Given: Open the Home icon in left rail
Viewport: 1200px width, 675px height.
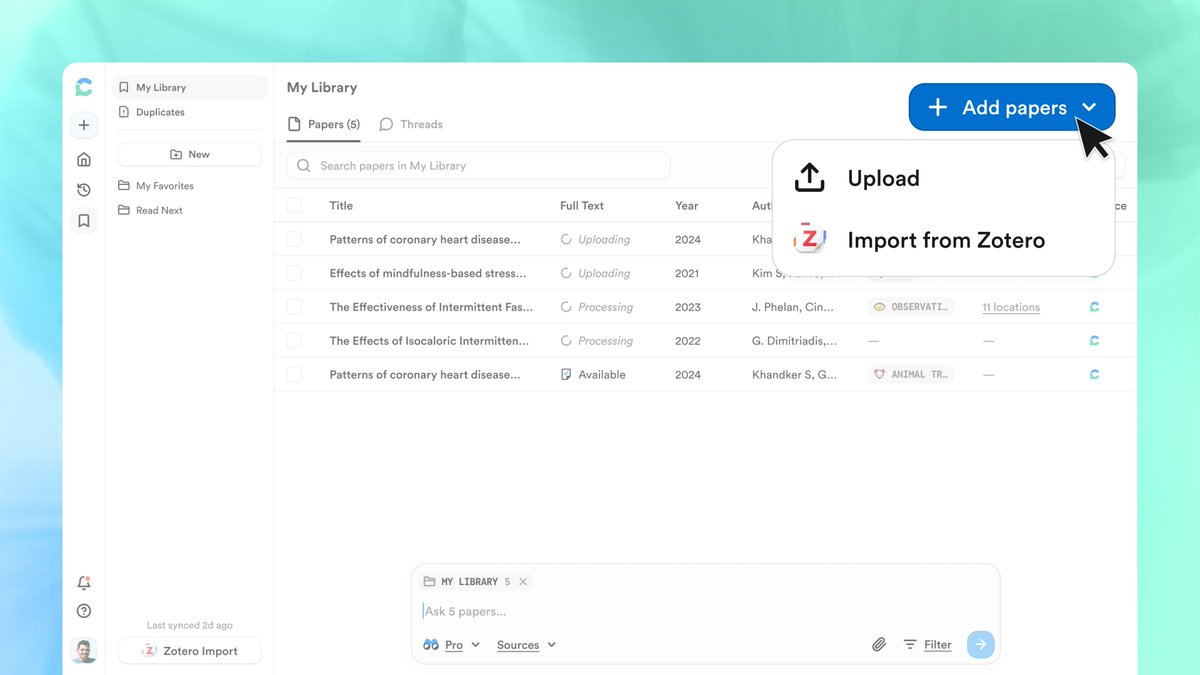Looking at the screenshot, I should 84,159.
